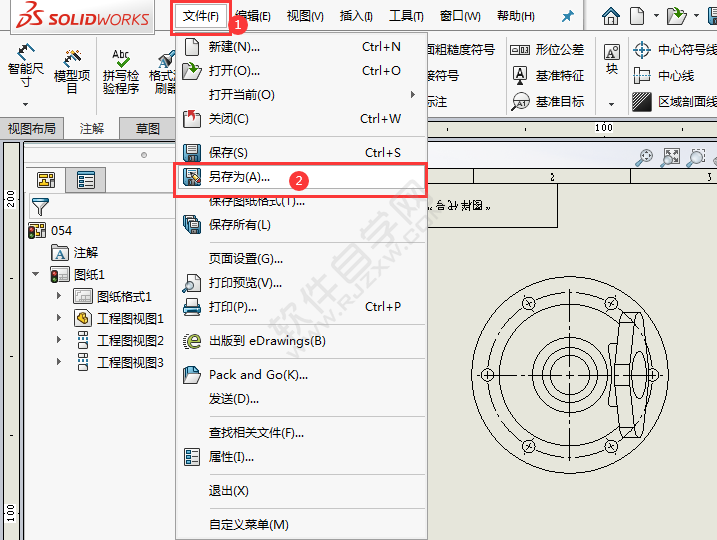Image resolution: width=717 pixels, height=540 pixels.
Task: Select 打印预览(V)... menu entry
Action: coord(301,283)
